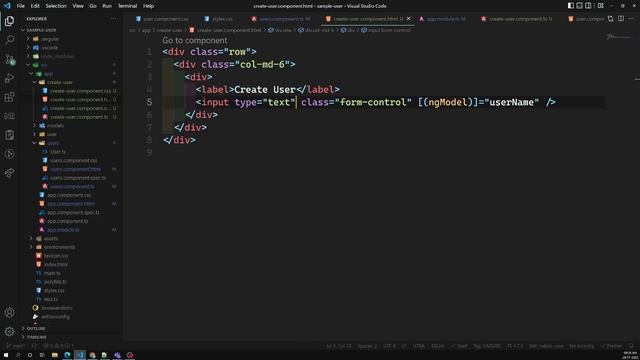
Task: Click the input.form-control breadcrumb segment
Action: pyautogui.click(x=386, y=30)
